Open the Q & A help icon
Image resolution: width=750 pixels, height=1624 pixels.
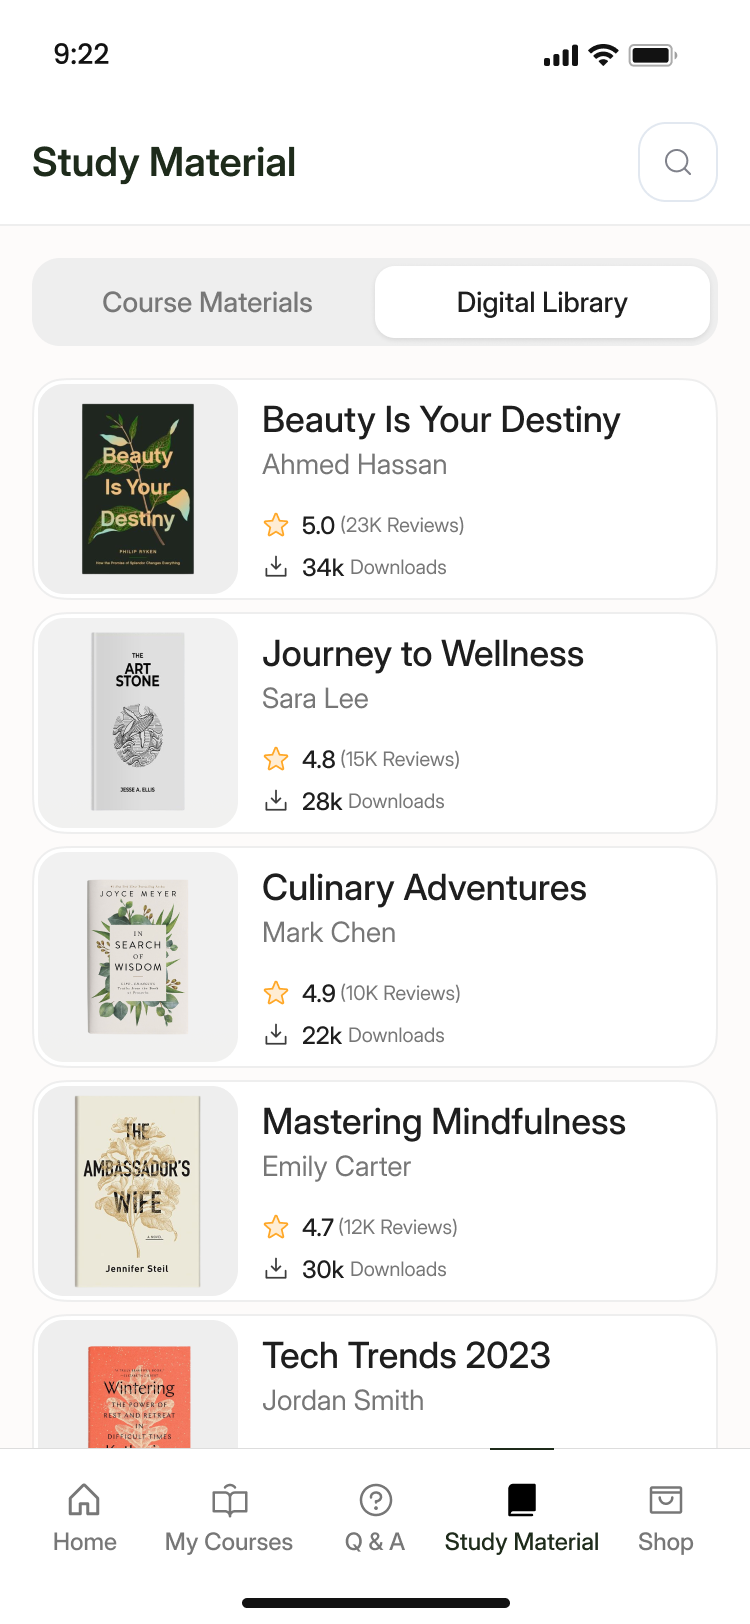pos(375,1500)
